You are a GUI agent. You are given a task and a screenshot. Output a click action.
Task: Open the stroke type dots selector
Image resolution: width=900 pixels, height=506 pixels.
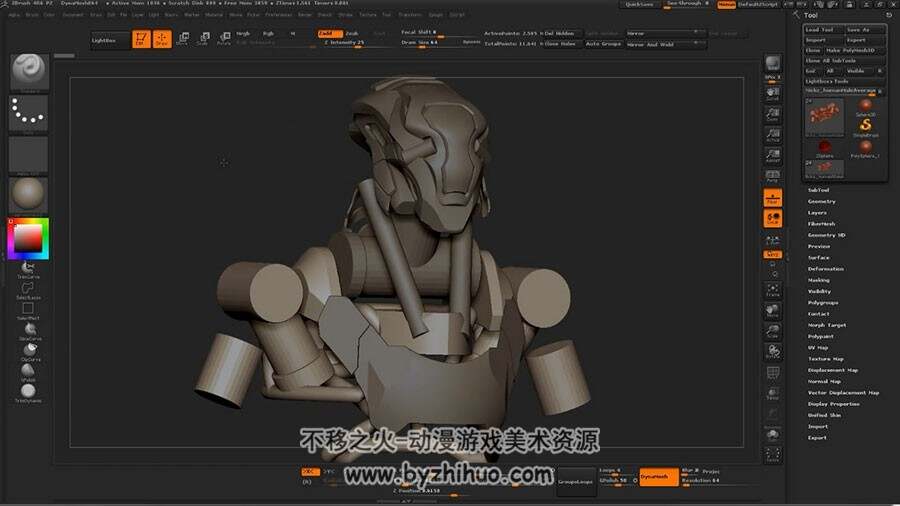(x=29, y=112)
